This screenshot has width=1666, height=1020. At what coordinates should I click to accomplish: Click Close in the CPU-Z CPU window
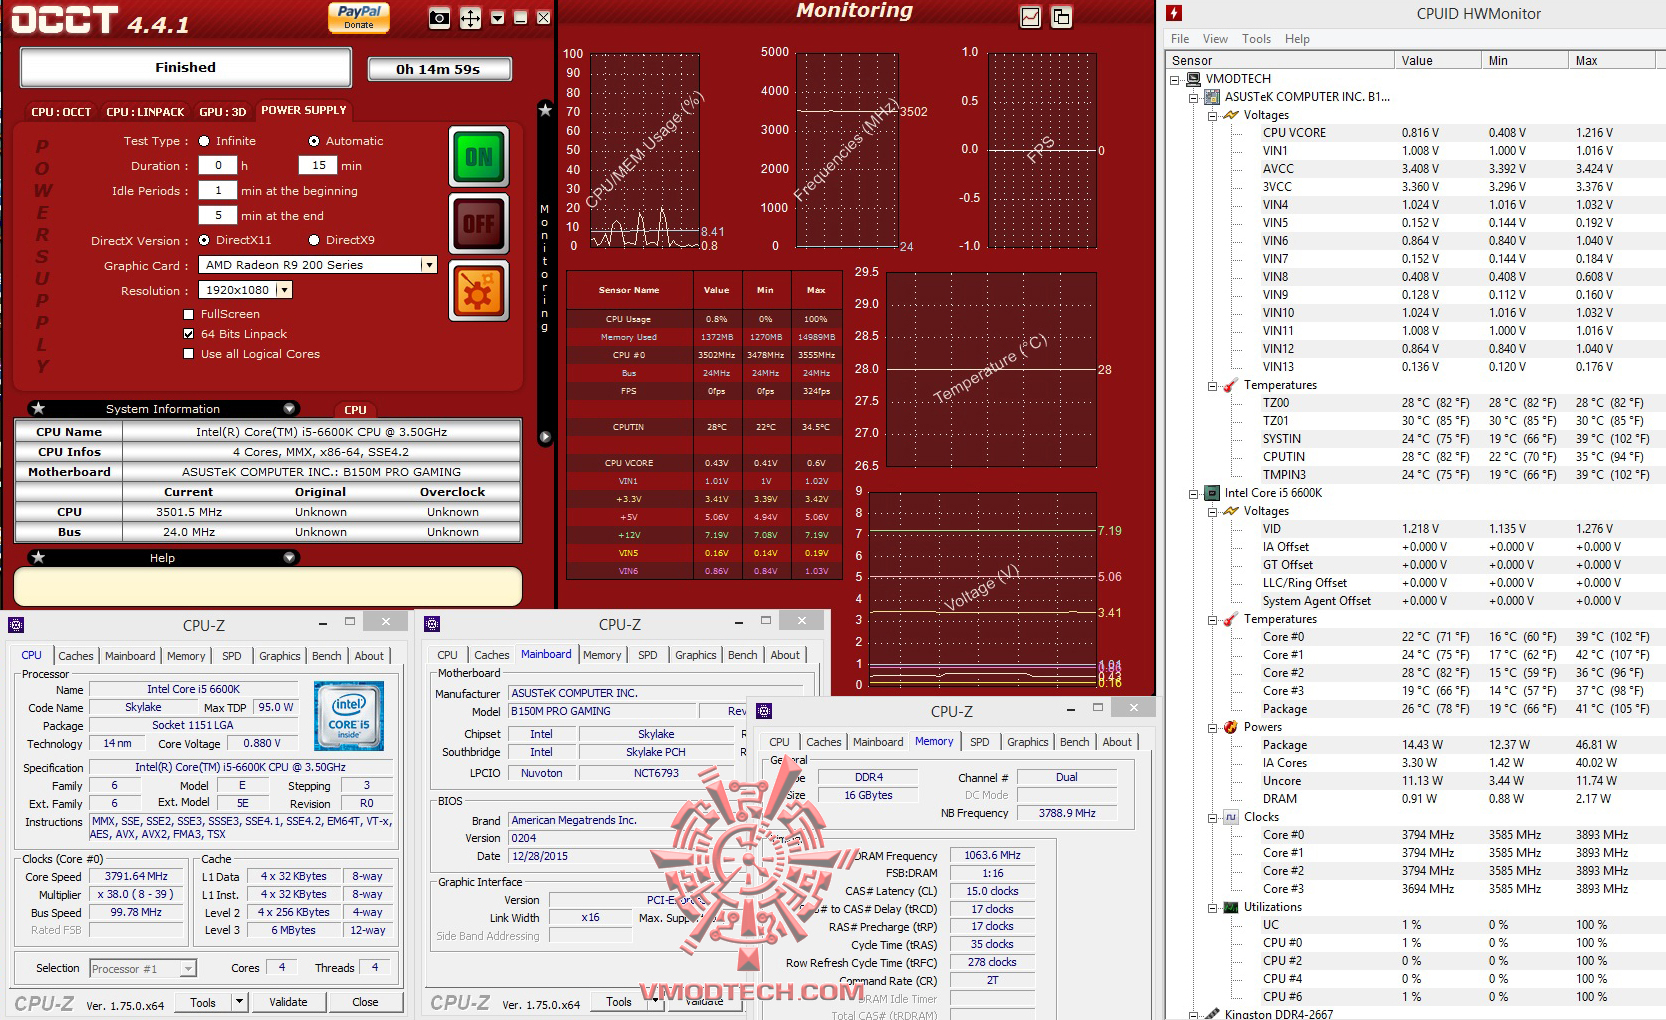365,1002
